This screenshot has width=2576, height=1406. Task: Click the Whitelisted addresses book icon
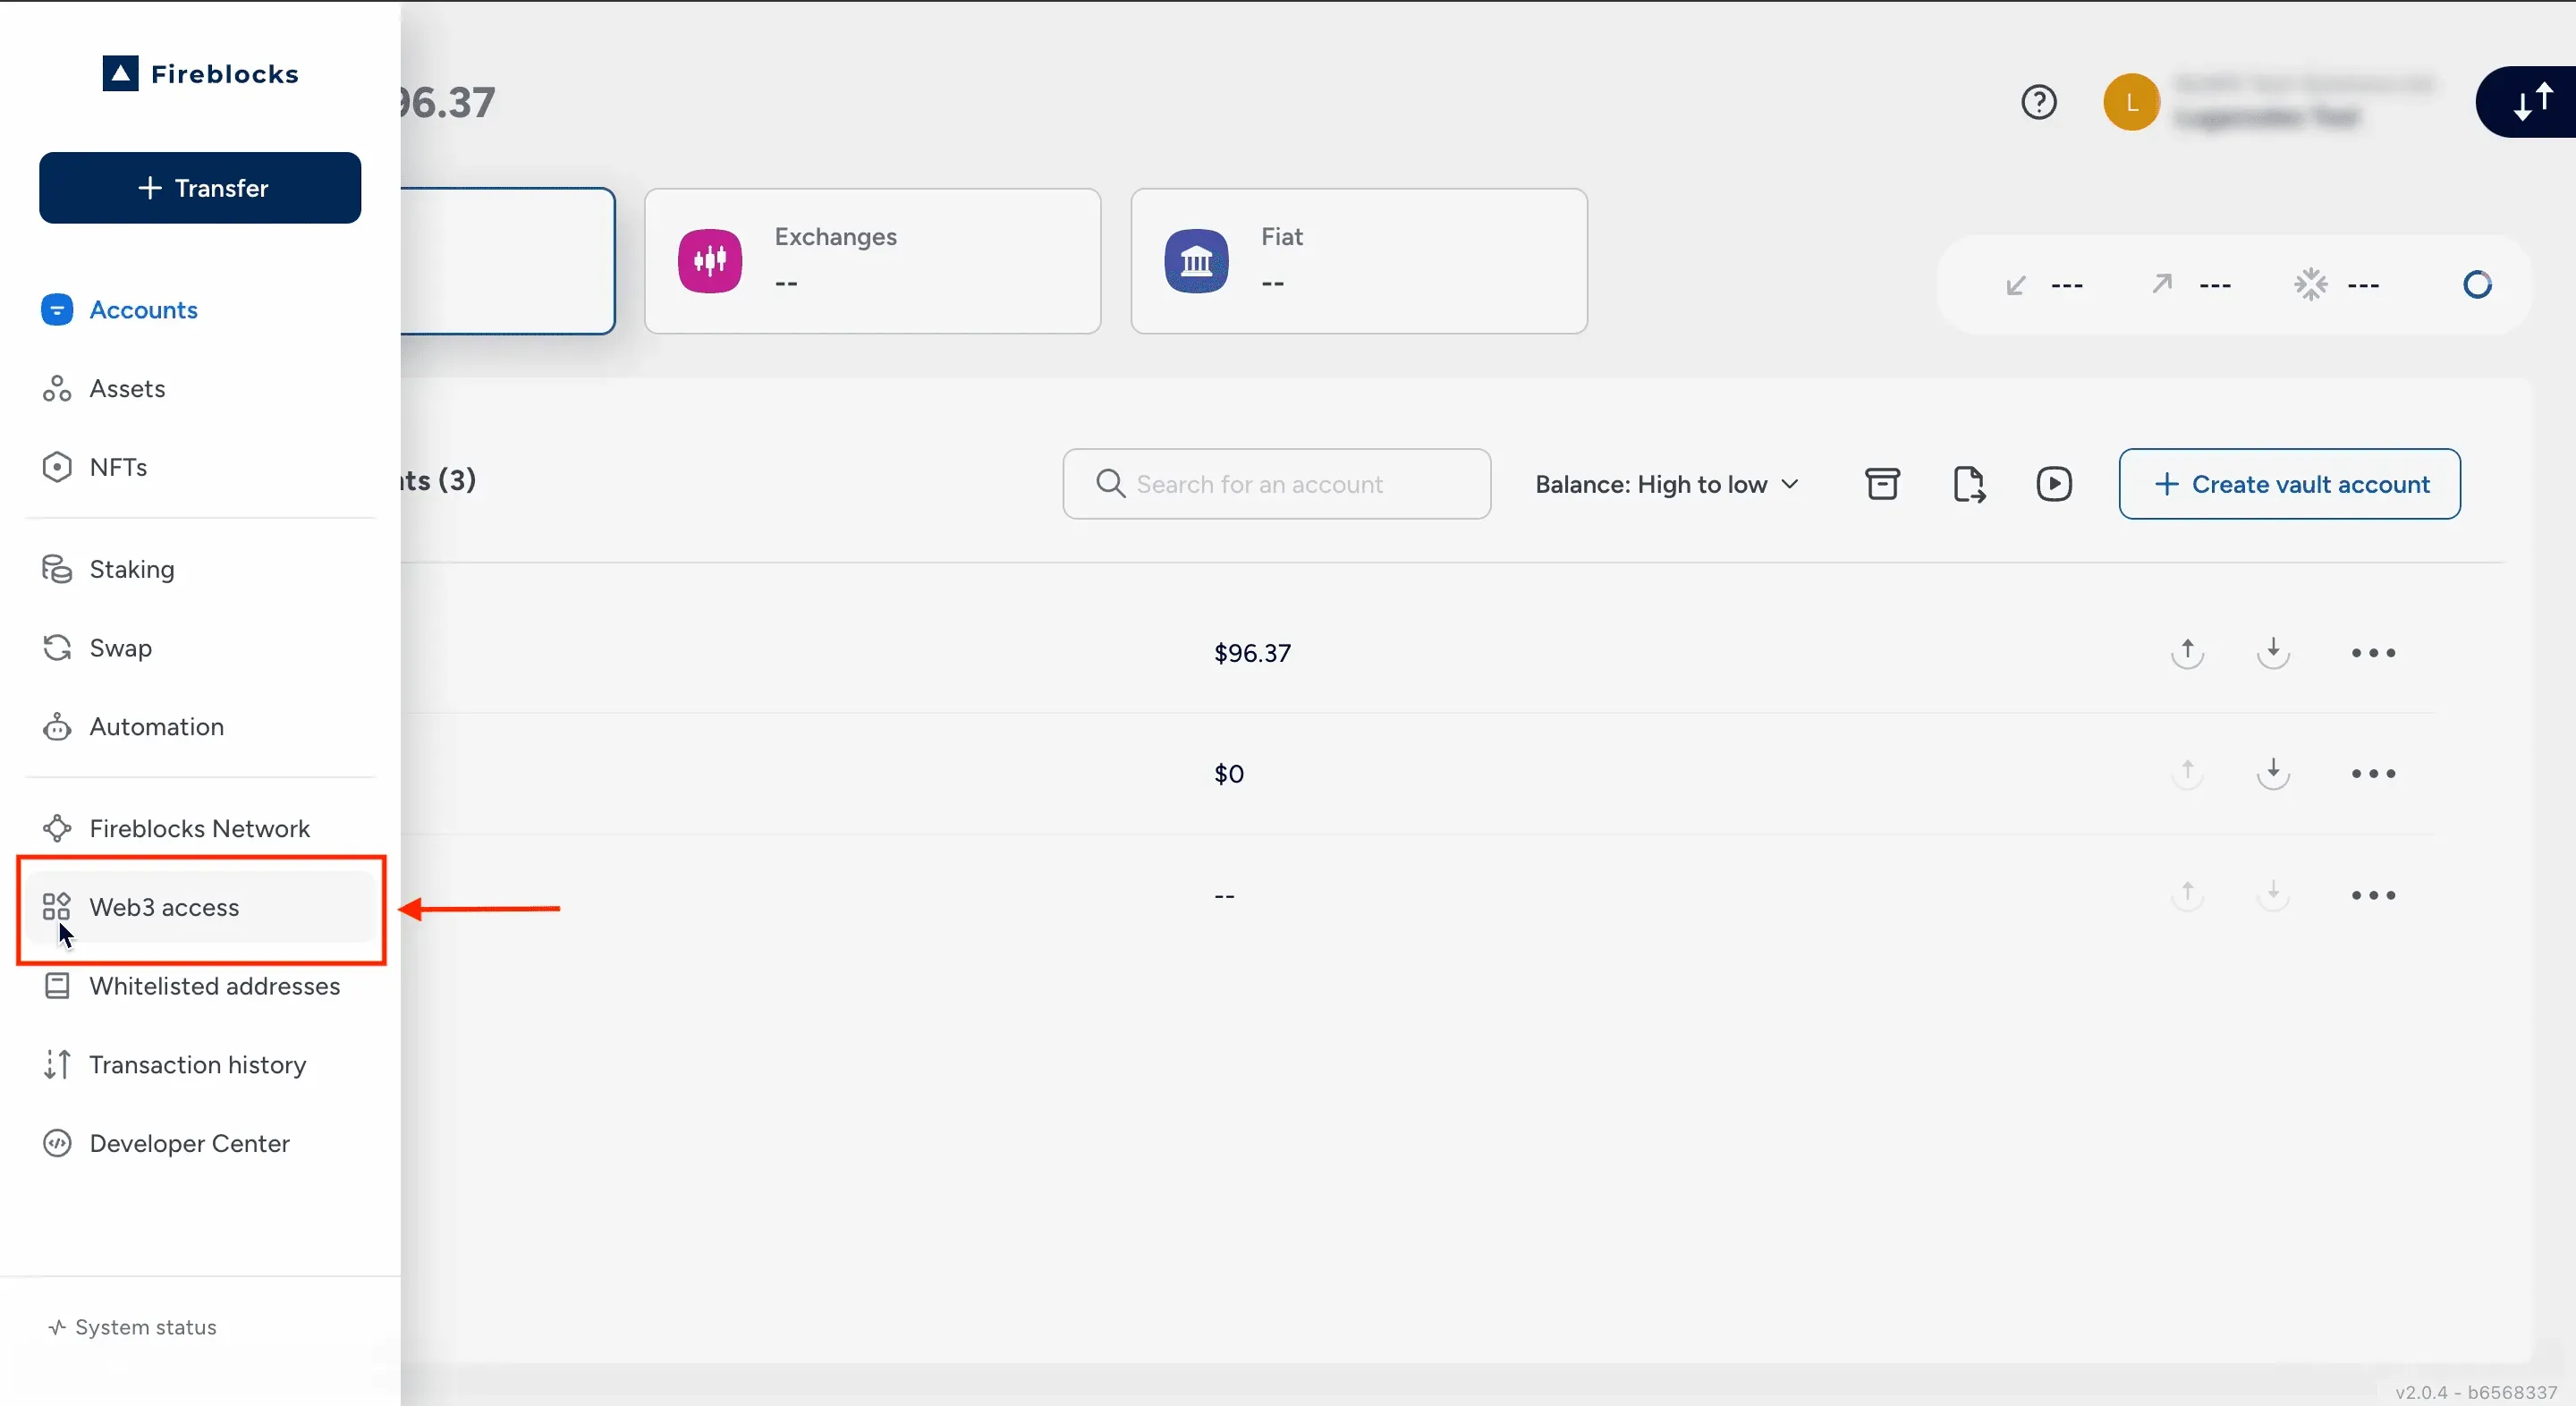tap(57, 986)
